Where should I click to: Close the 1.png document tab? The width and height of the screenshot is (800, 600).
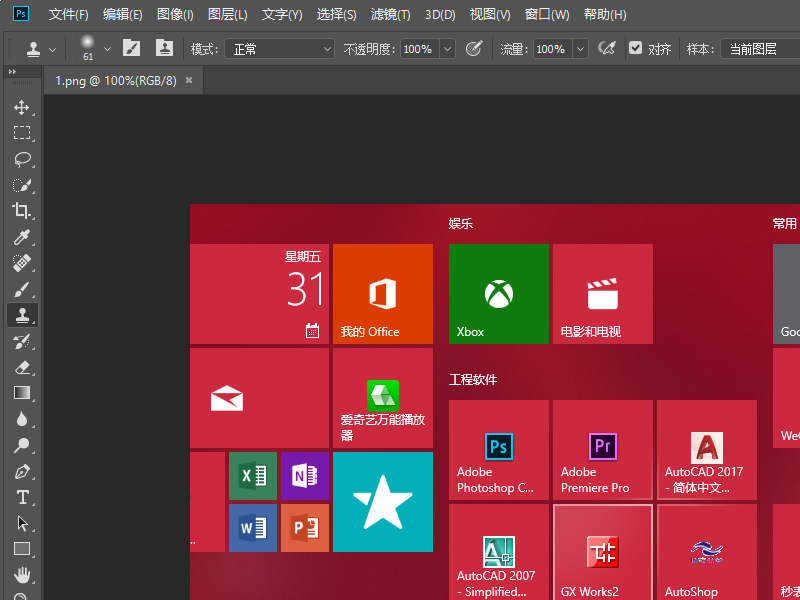[189, 80]
